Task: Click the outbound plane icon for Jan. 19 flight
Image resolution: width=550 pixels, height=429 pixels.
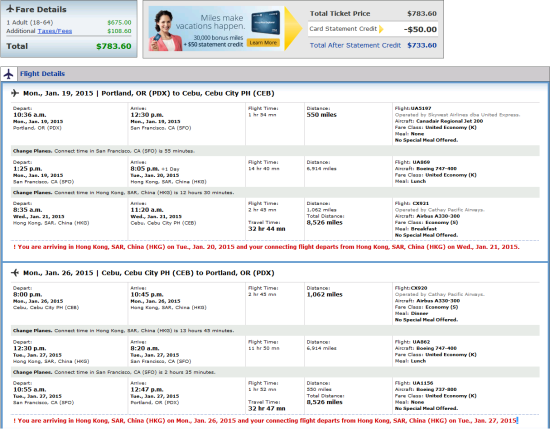Action: (x=15, y=93)
